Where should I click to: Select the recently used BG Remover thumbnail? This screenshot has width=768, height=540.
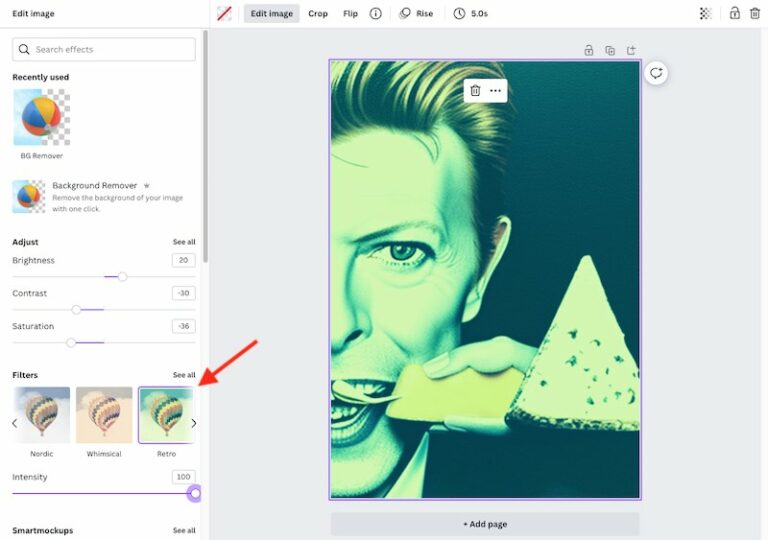pos(42,117)
